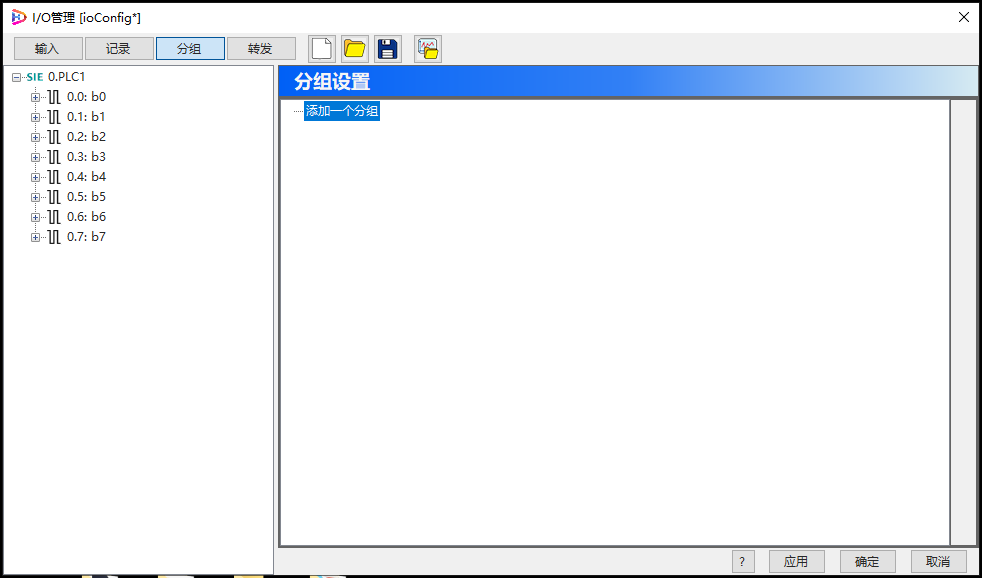Expand the 0.2: b2 node

[36, 138]
